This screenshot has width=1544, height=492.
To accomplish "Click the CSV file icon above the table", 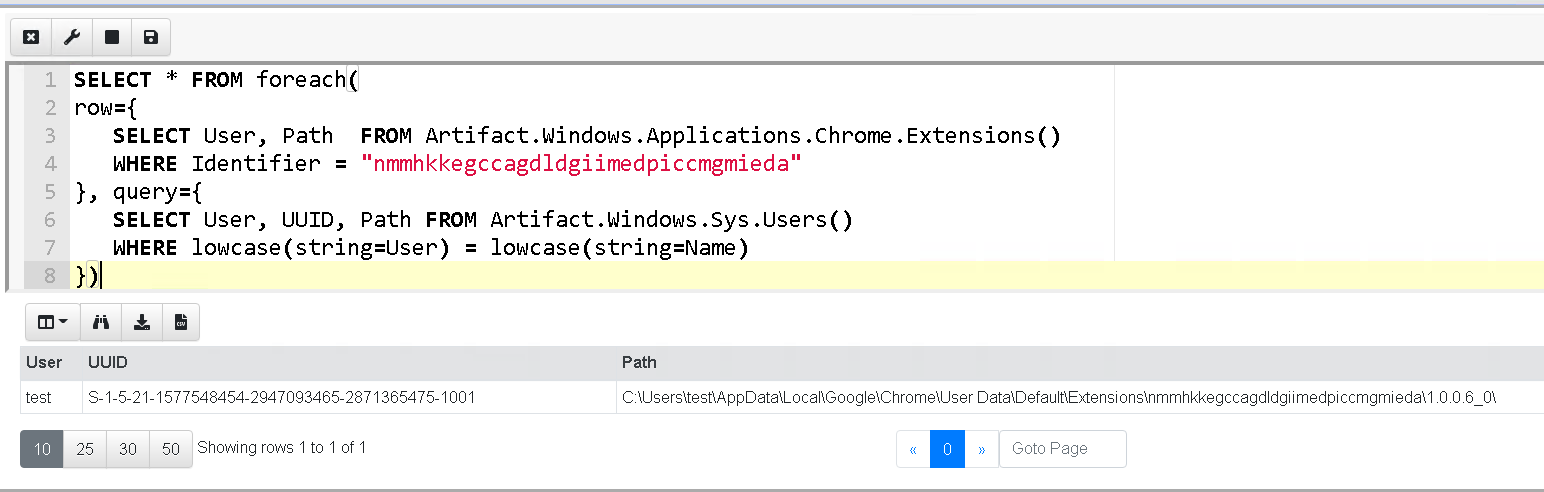I will click(181, 322).
